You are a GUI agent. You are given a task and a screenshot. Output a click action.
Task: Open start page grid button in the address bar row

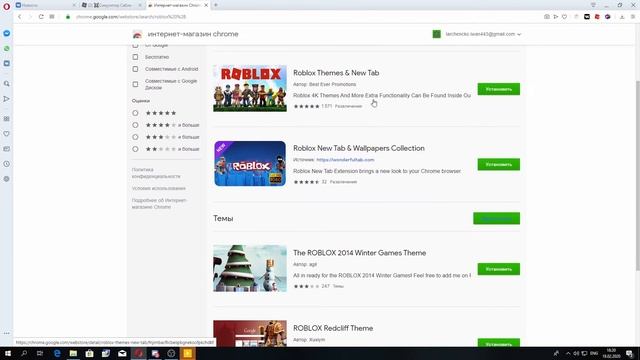(52, 17)
